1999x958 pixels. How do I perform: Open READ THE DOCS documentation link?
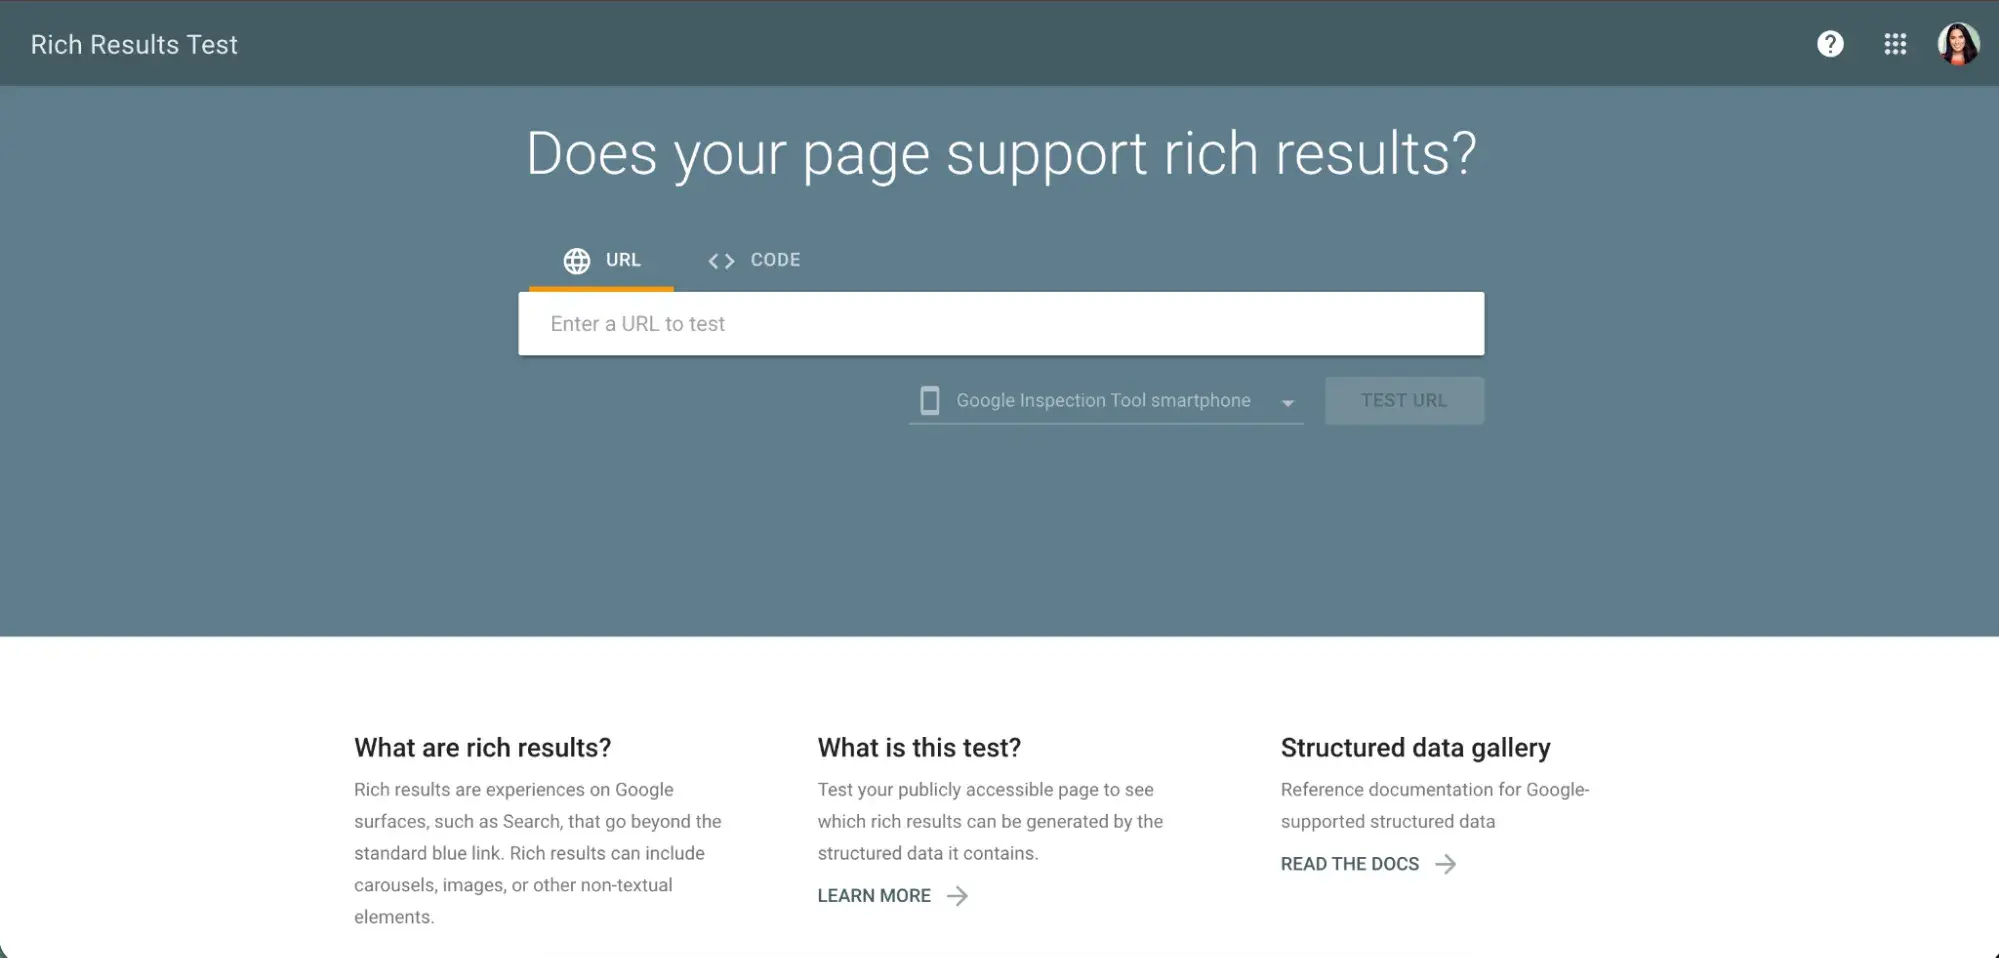(x=1348, y=863)
